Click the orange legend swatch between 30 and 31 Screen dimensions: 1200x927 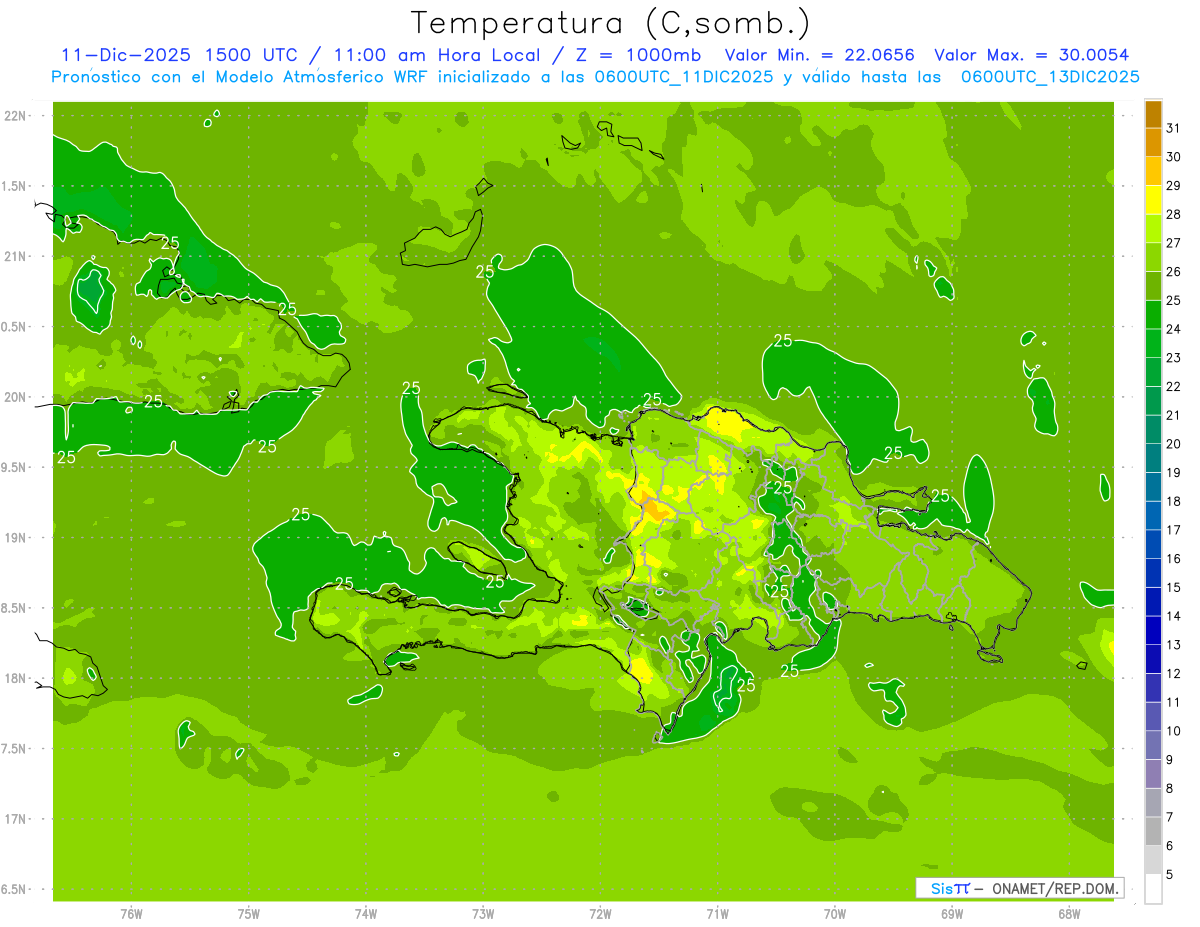pos(1153,142)
